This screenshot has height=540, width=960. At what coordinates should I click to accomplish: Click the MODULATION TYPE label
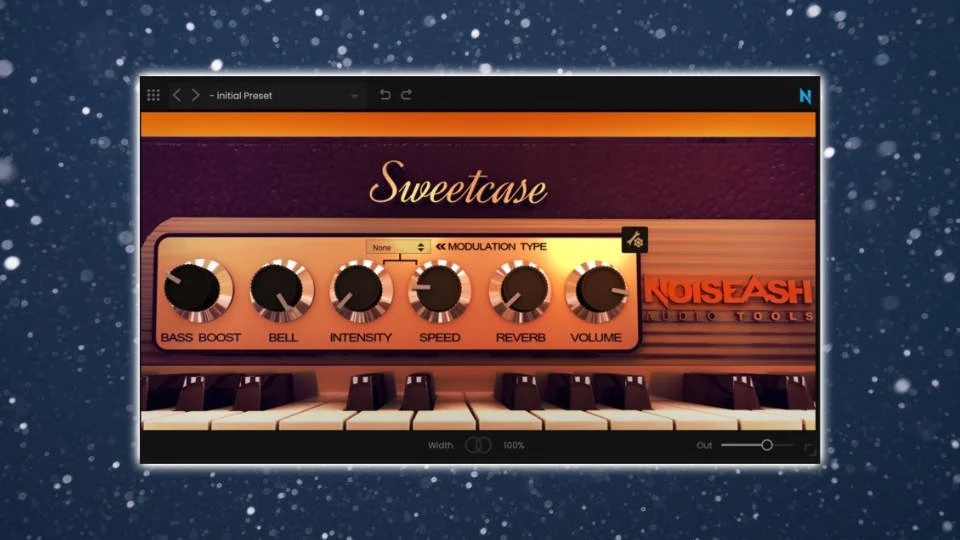click(497, 246)
